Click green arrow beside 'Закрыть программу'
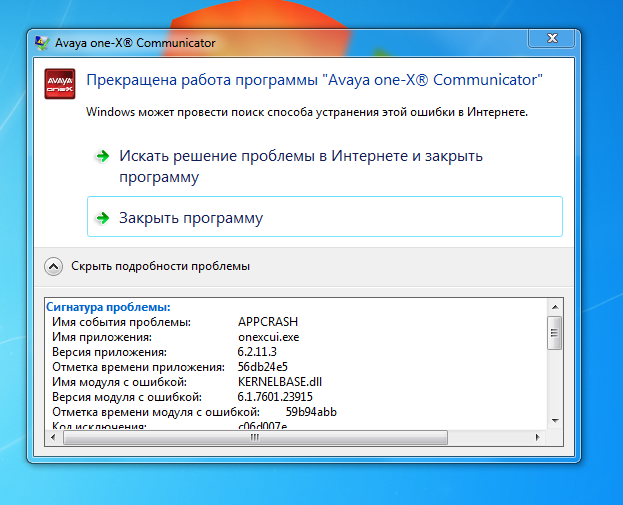Screen dimensions: 623x505 click(103, 218)
